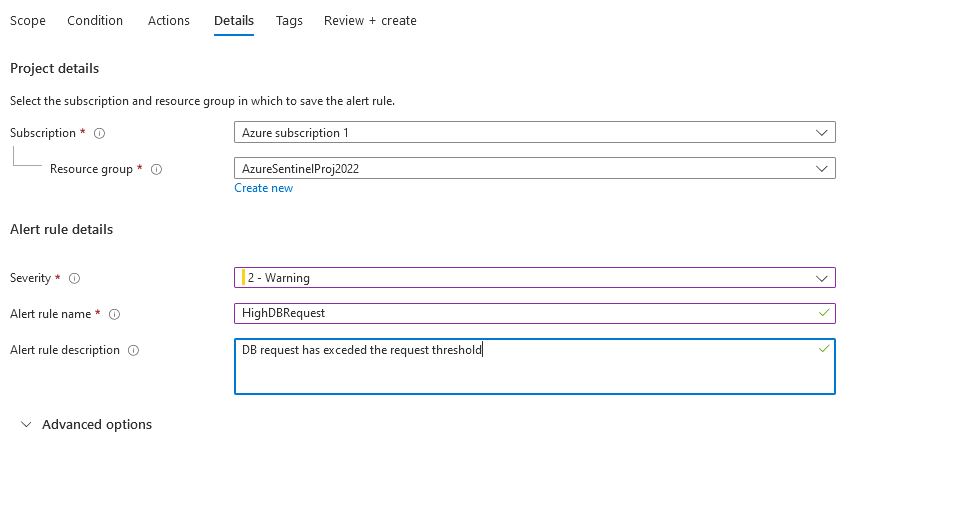Click the green checkmark in Alert rule name field
Screen dimensions: 968x520
[823, 313]
